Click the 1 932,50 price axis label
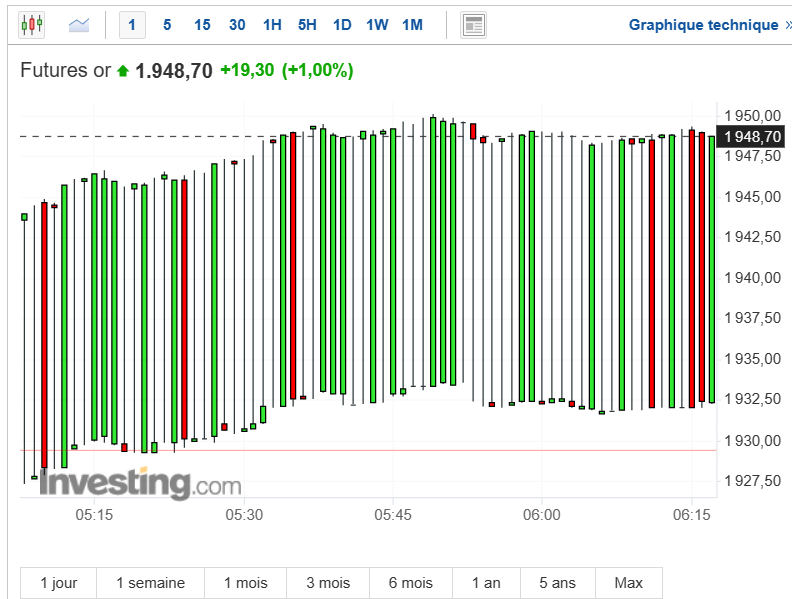792x599 pixels. (753, 398)
